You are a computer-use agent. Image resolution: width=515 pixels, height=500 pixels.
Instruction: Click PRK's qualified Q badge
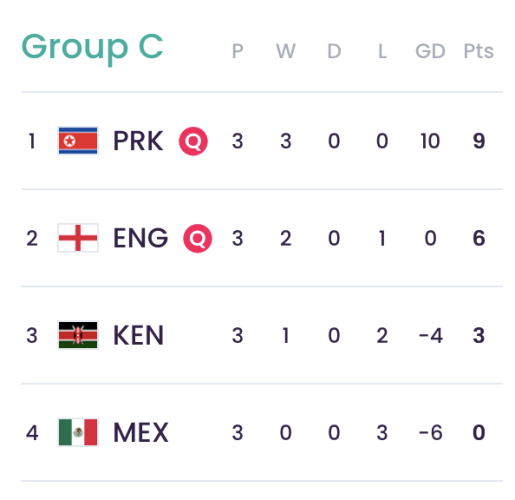coord(193,141)
